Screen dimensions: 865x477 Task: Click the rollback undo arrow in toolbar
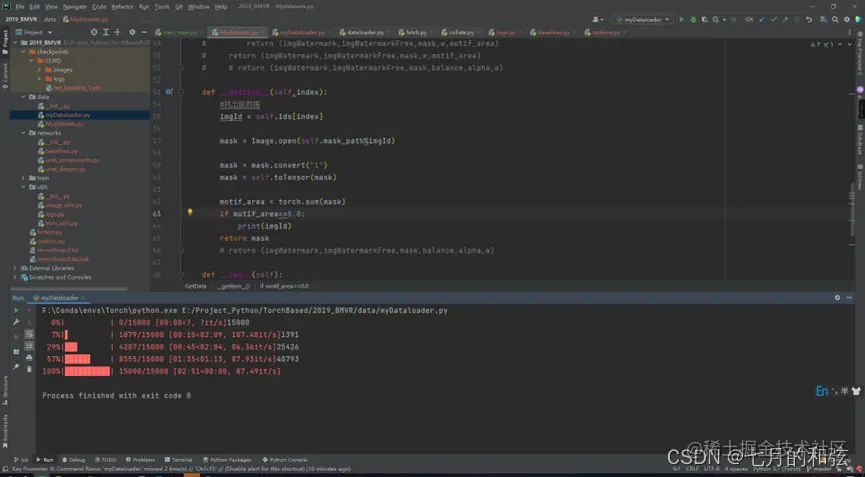point(809,19)
